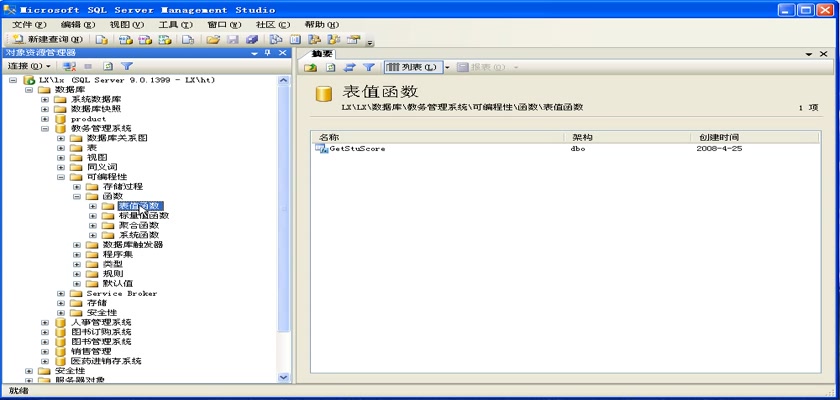Close the 摘要 document tab
The width and height of the screenshot is (840, 400).
point(823,54)
